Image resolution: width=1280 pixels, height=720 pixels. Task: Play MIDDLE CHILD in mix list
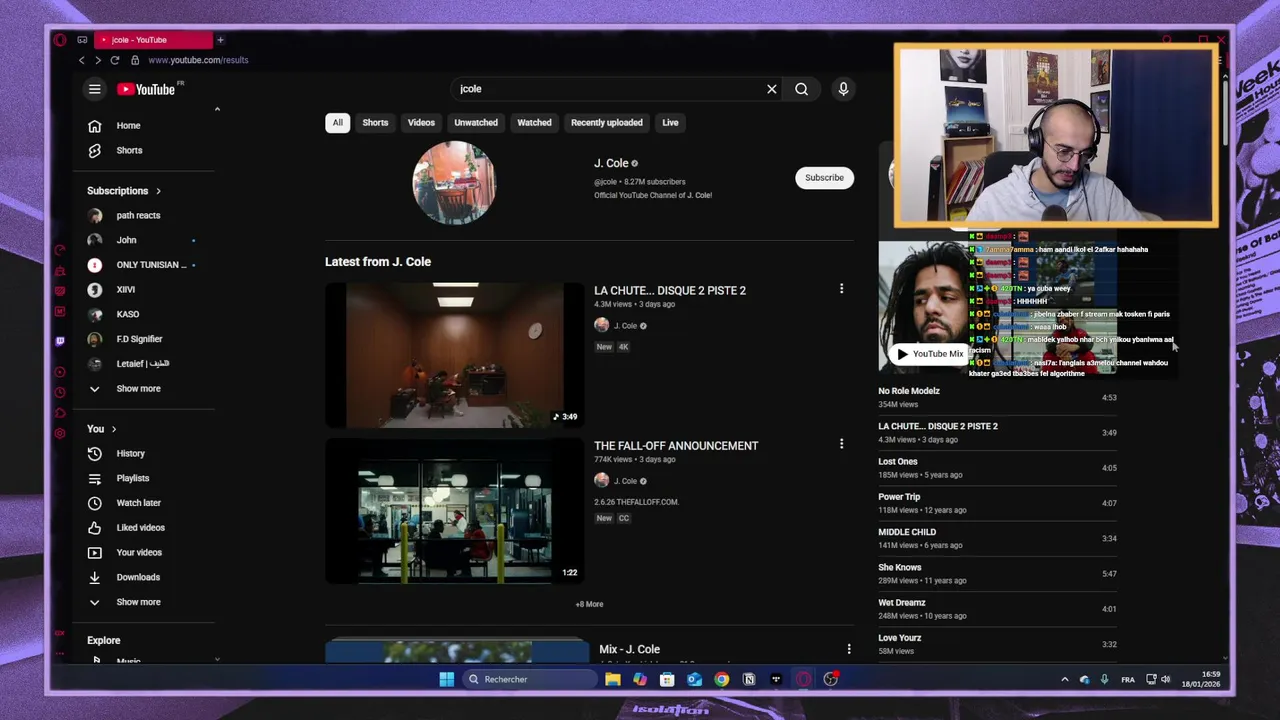[997, 538]
